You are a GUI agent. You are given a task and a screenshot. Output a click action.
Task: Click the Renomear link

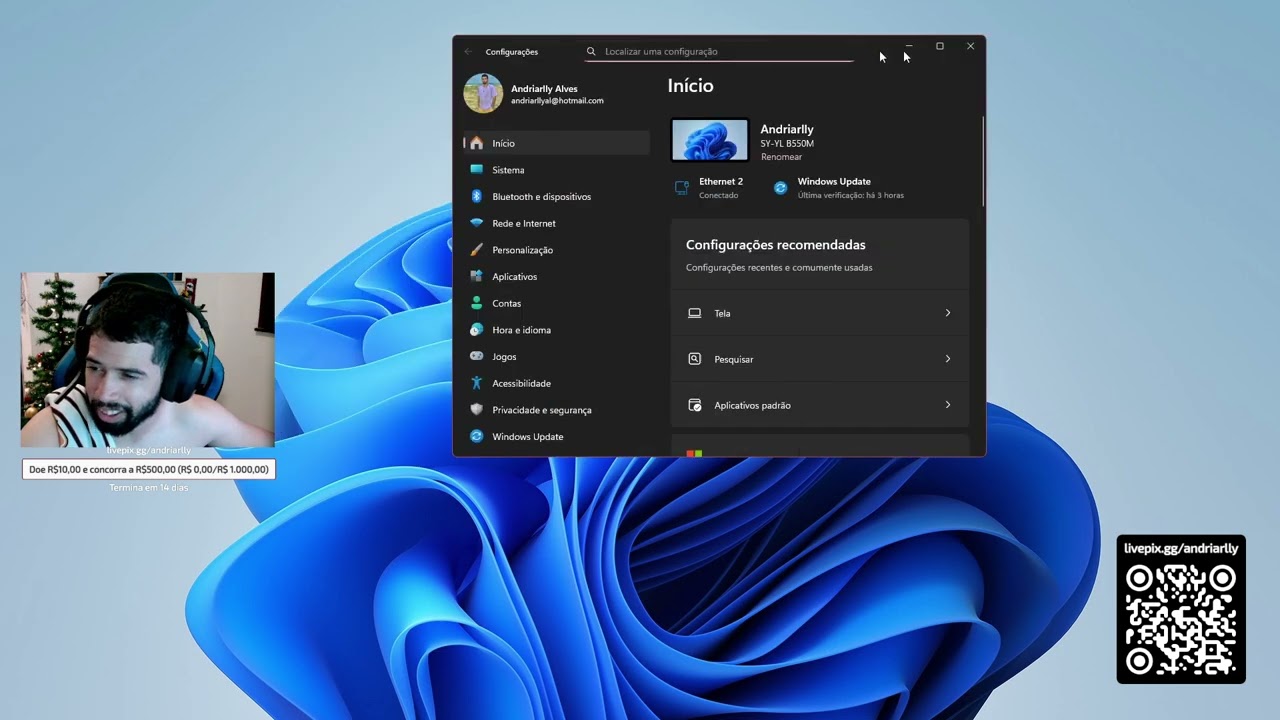click(781, 157)
